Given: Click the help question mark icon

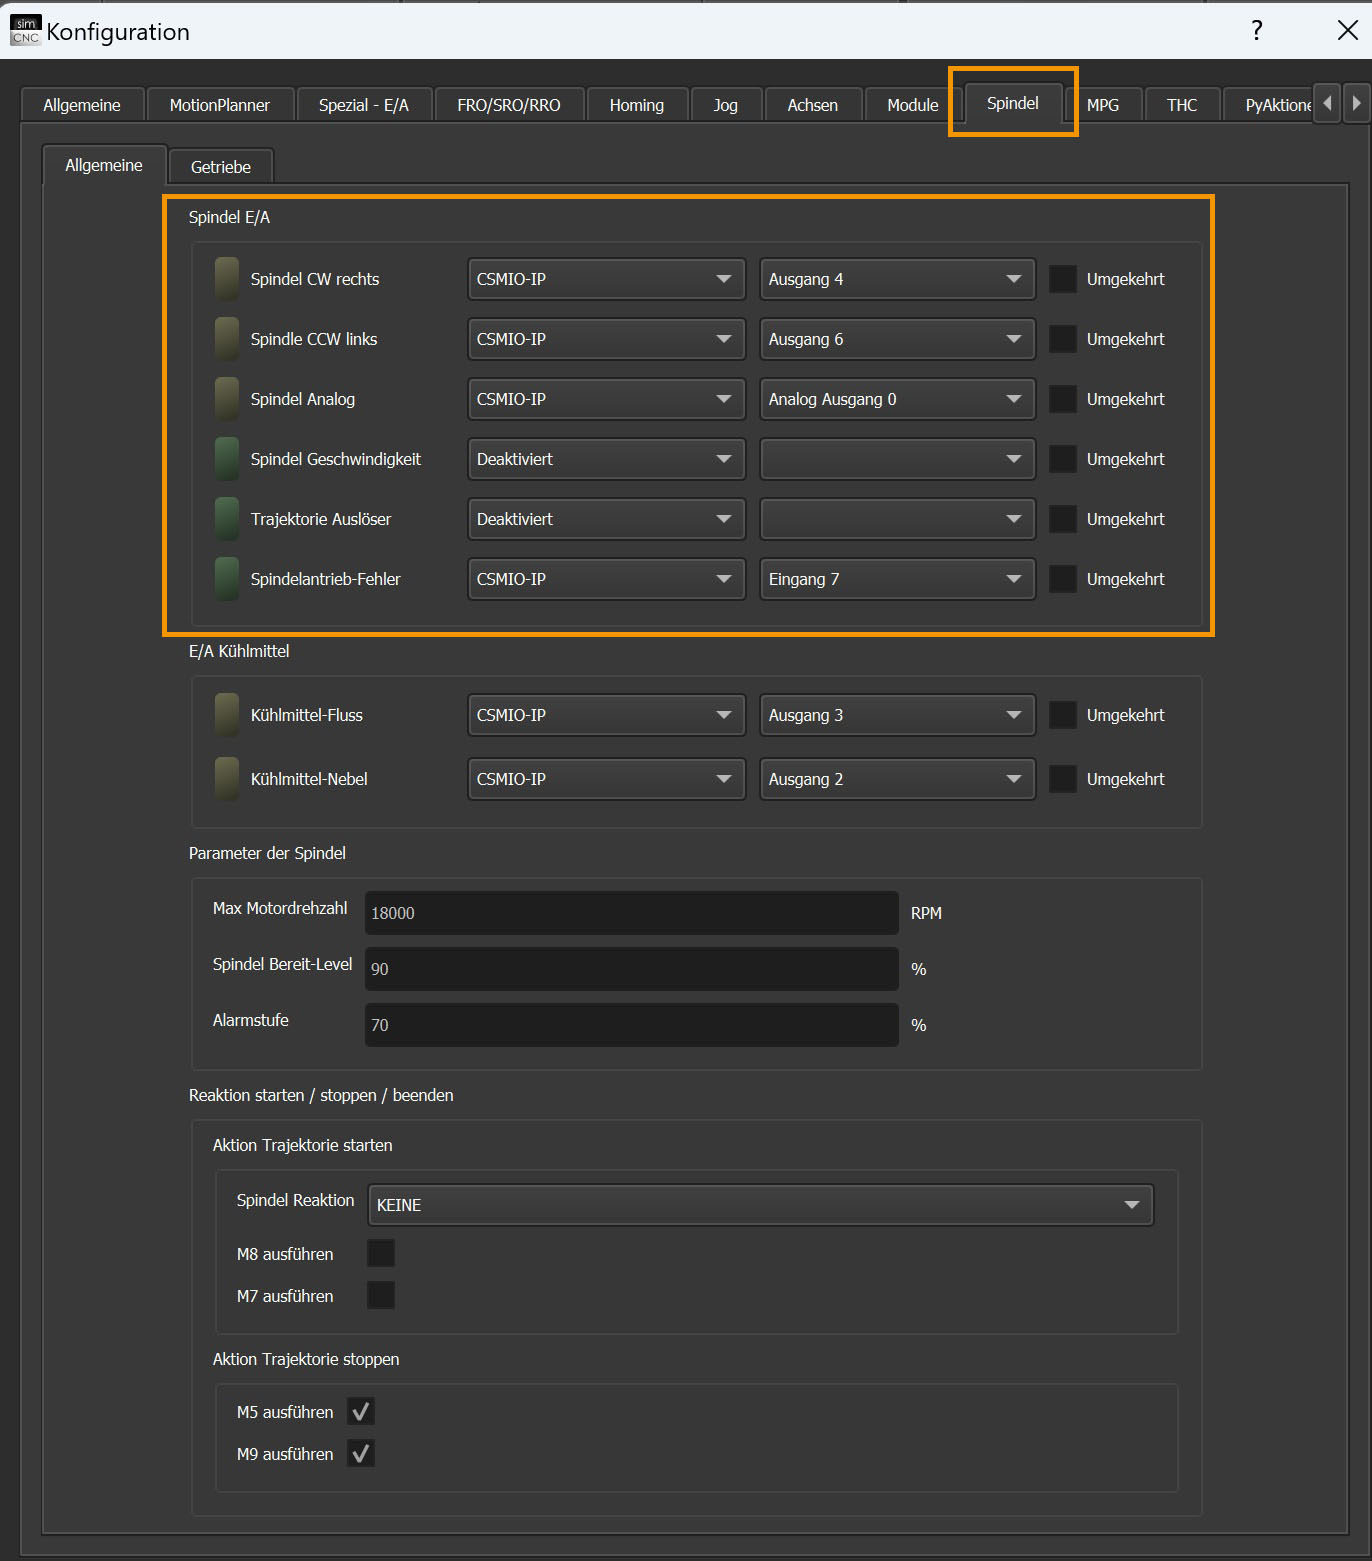Looking at the screenshot, I should 1257,31.
